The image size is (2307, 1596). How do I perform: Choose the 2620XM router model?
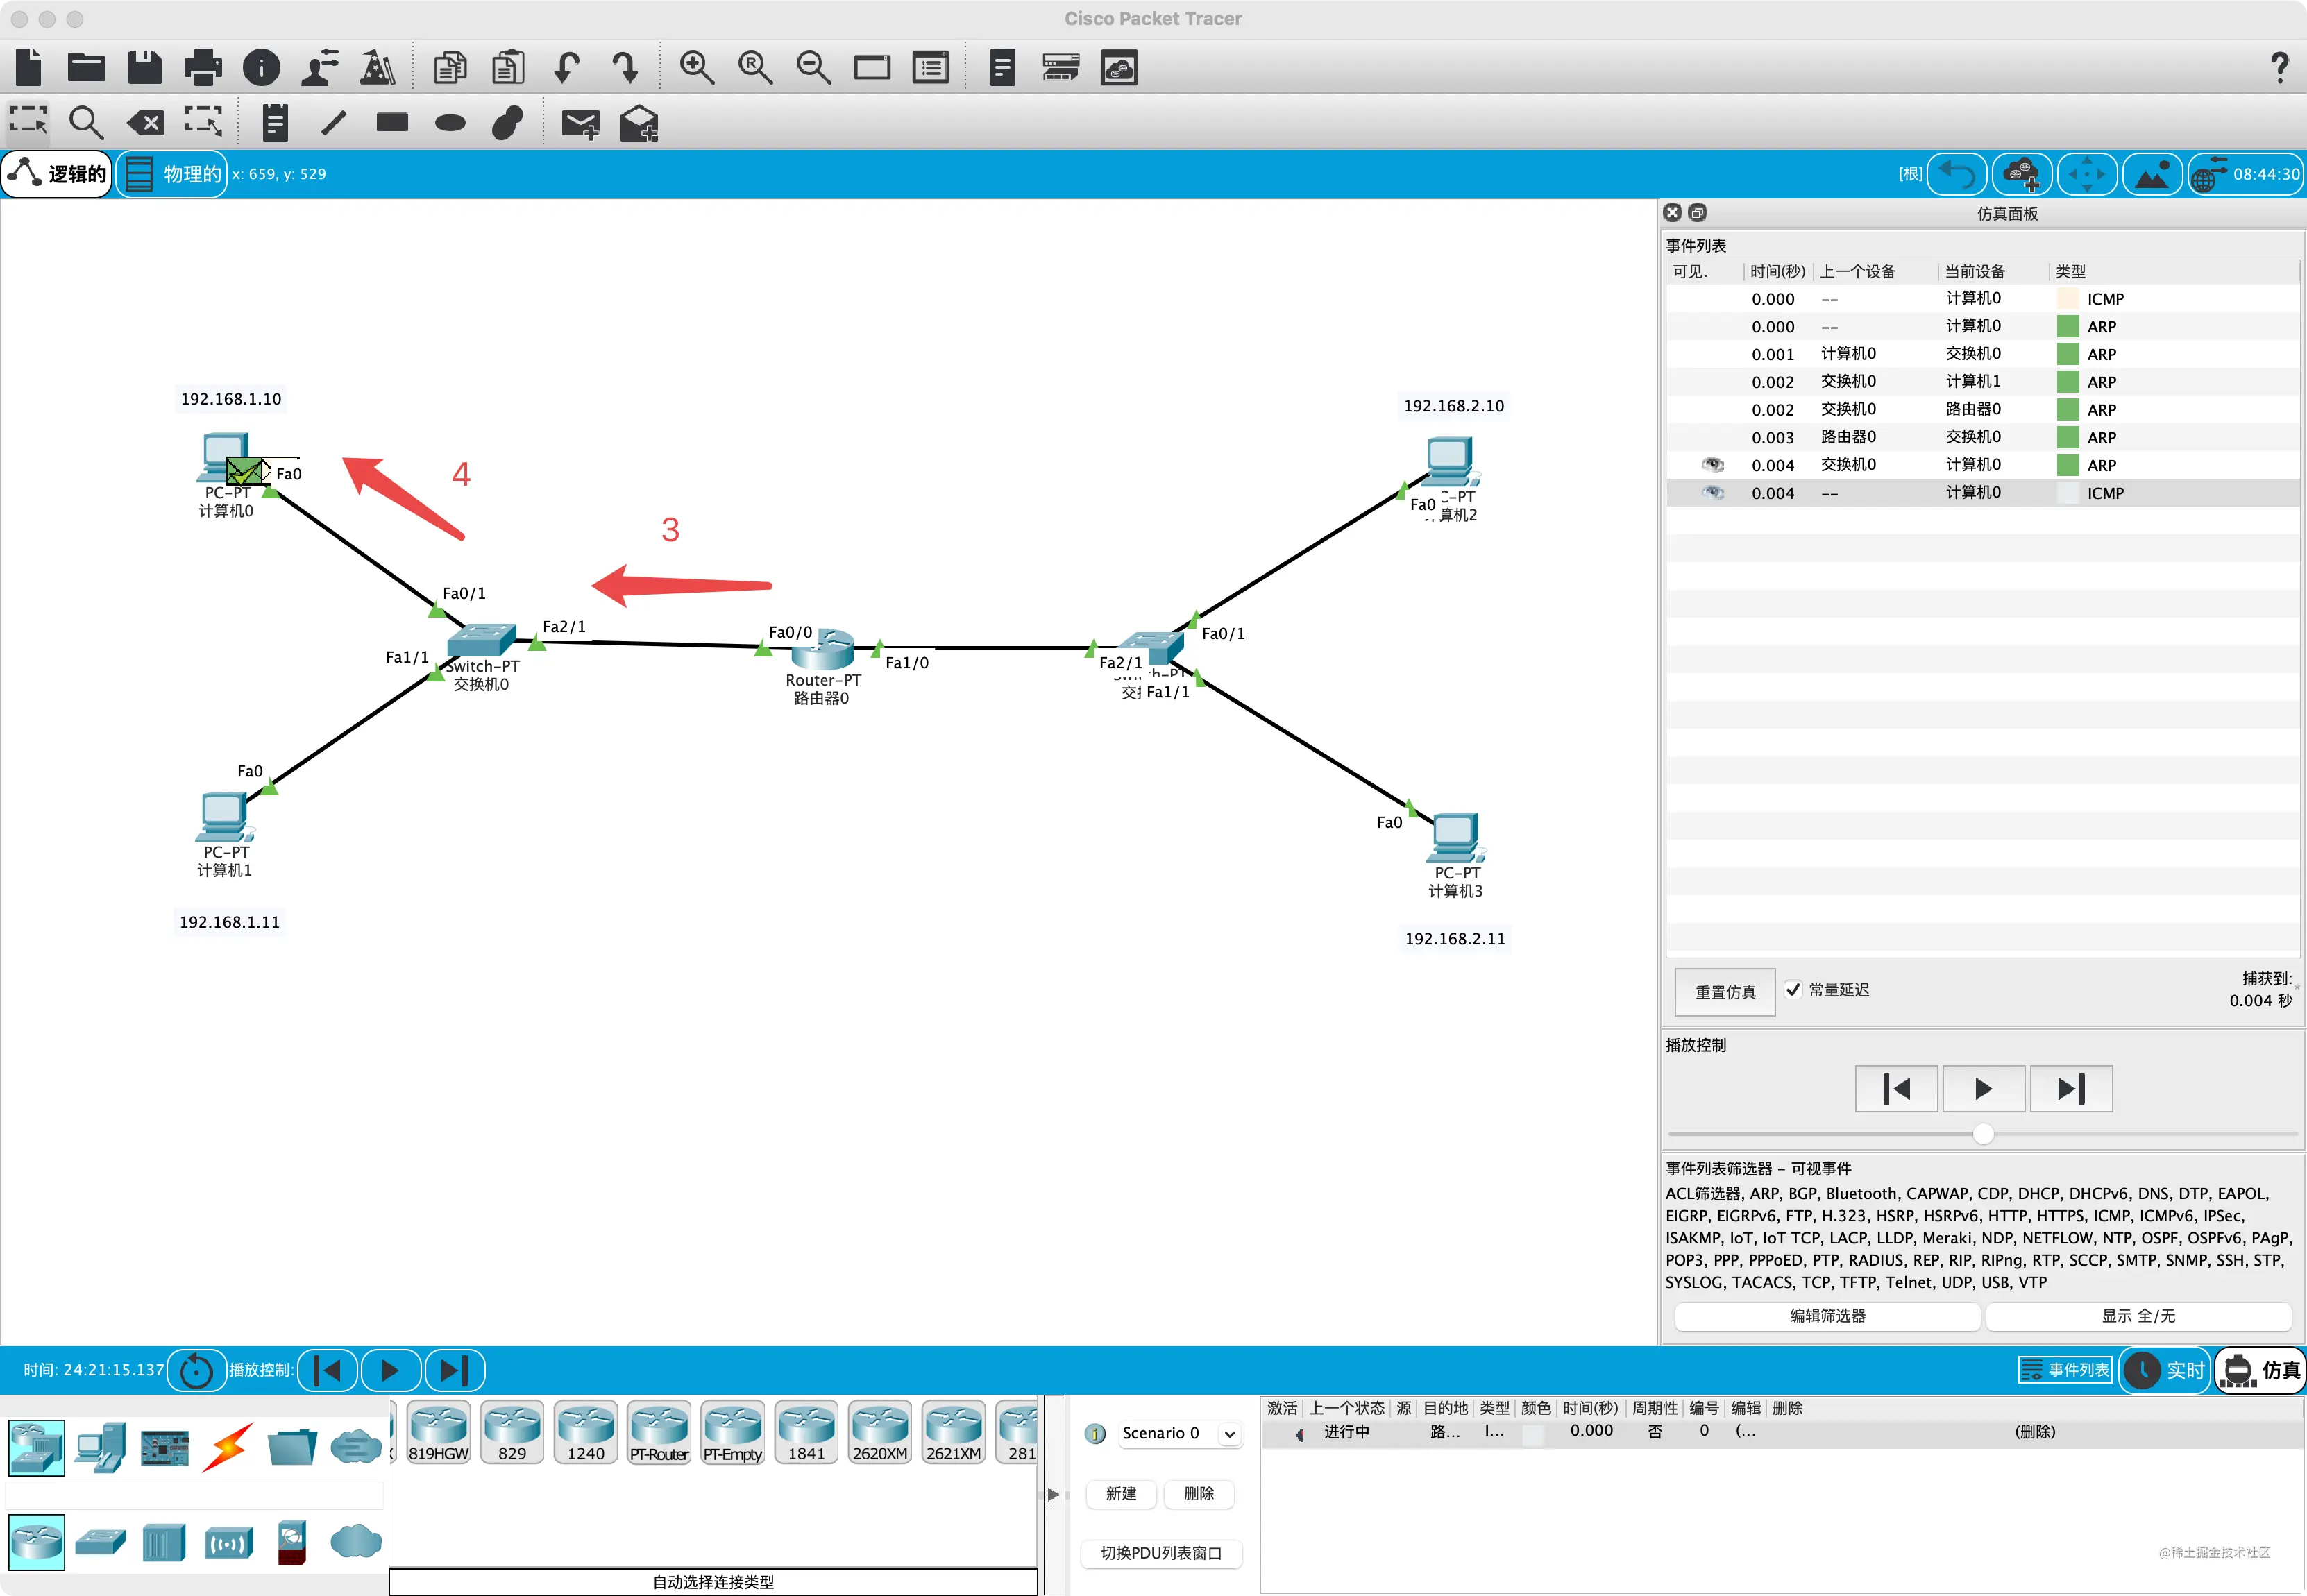[x=880, y=1432]
